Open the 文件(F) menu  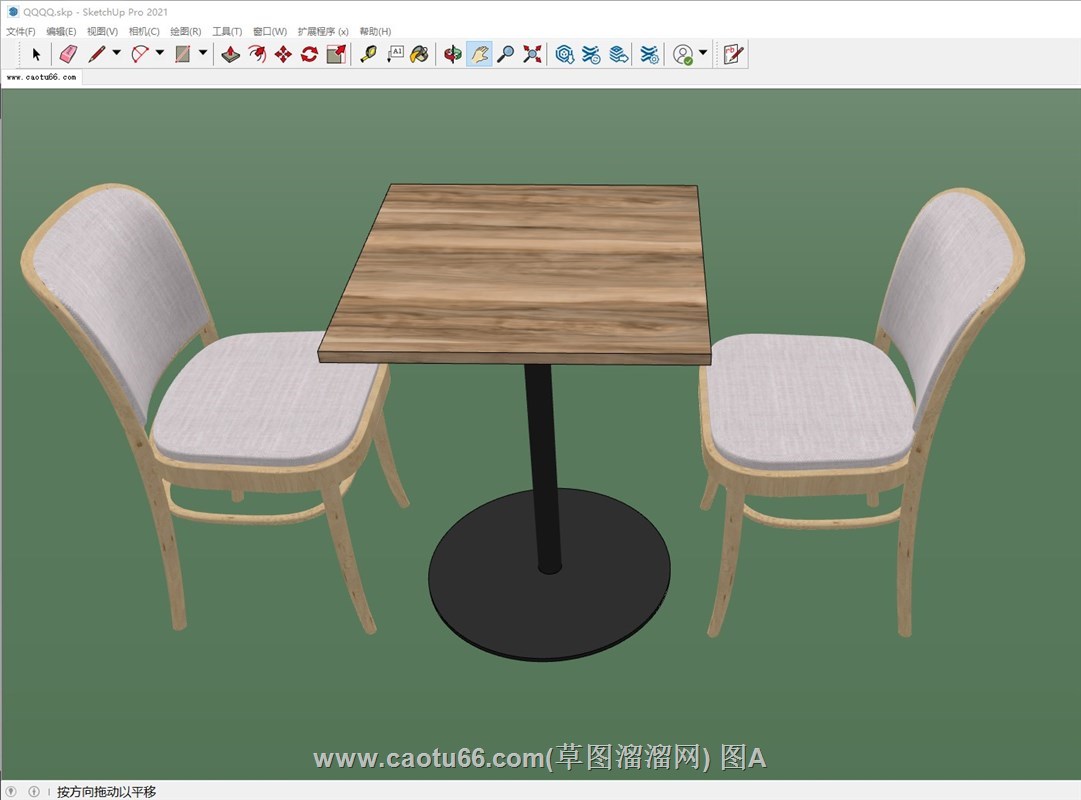(x=21, y=32)
